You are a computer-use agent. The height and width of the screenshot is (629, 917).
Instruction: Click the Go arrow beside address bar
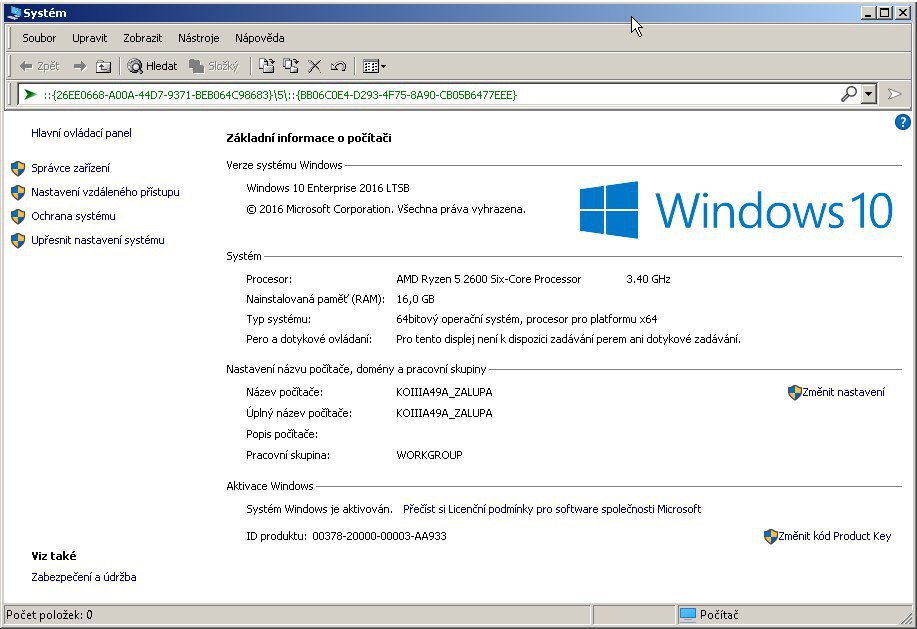894,94
